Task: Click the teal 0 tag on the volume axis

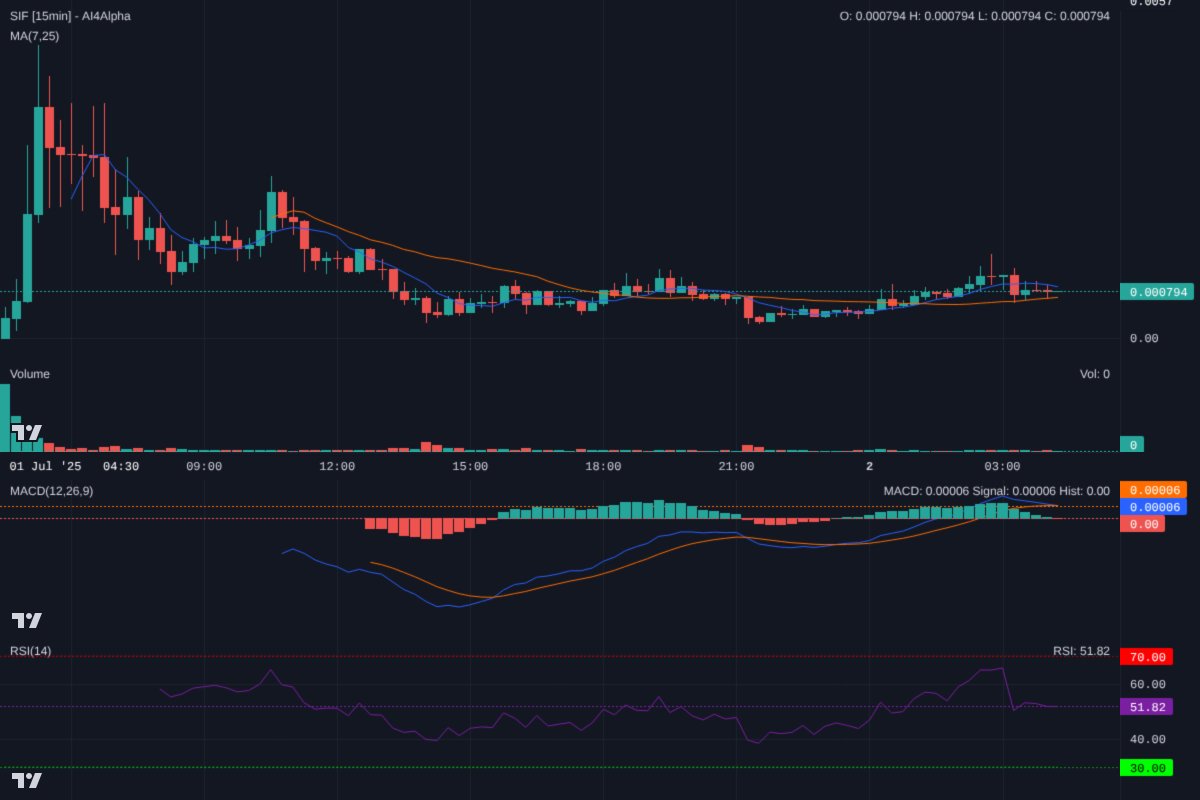Action: pos(1132,444)
